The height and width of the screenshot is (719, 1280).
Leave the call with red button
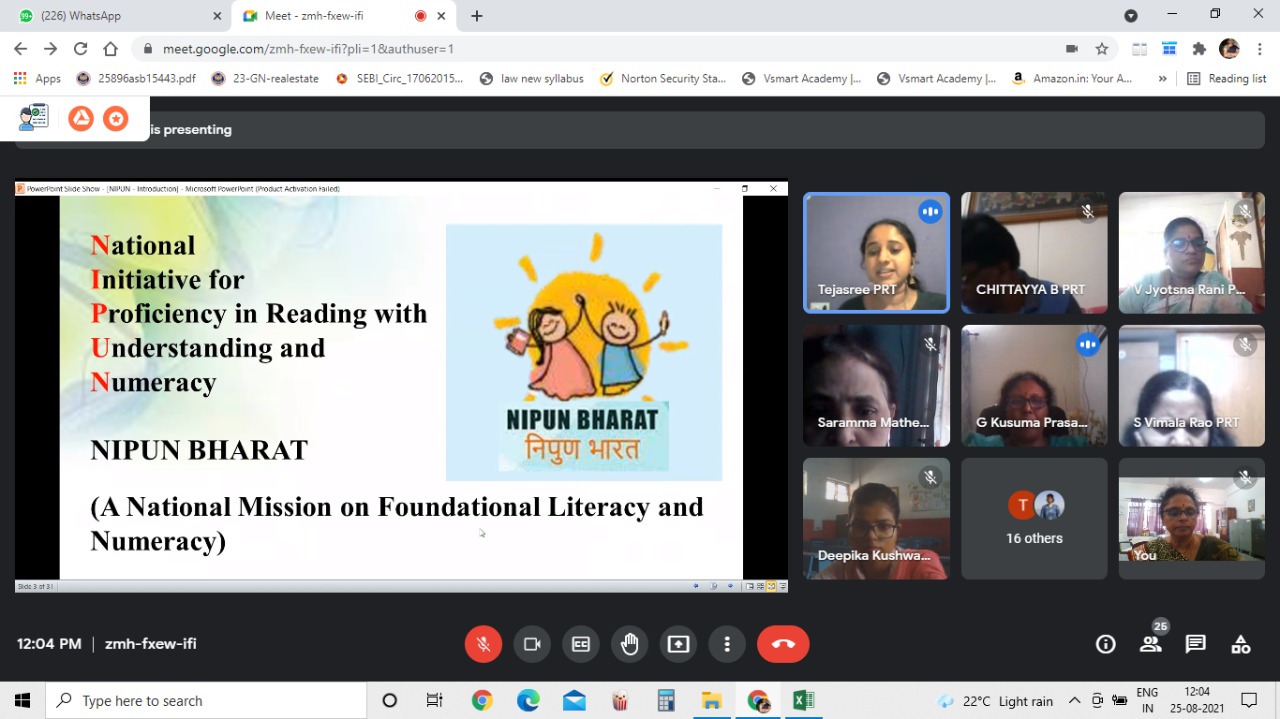783,644
